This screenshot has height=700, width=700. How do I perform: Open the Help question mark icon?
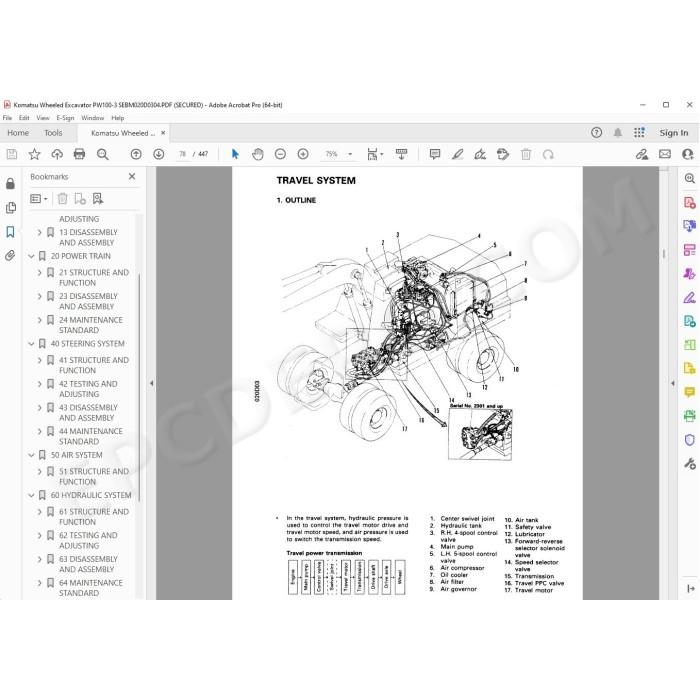click(x=596, y=133)
